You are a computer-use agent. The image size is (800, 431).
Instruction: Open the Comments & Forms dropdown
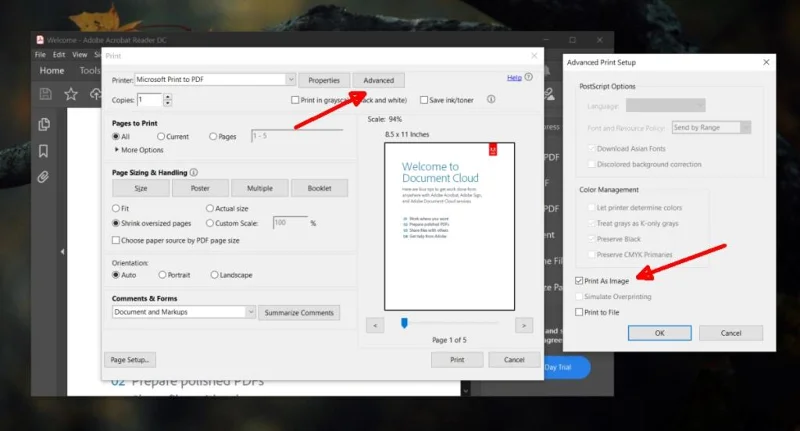250,312
